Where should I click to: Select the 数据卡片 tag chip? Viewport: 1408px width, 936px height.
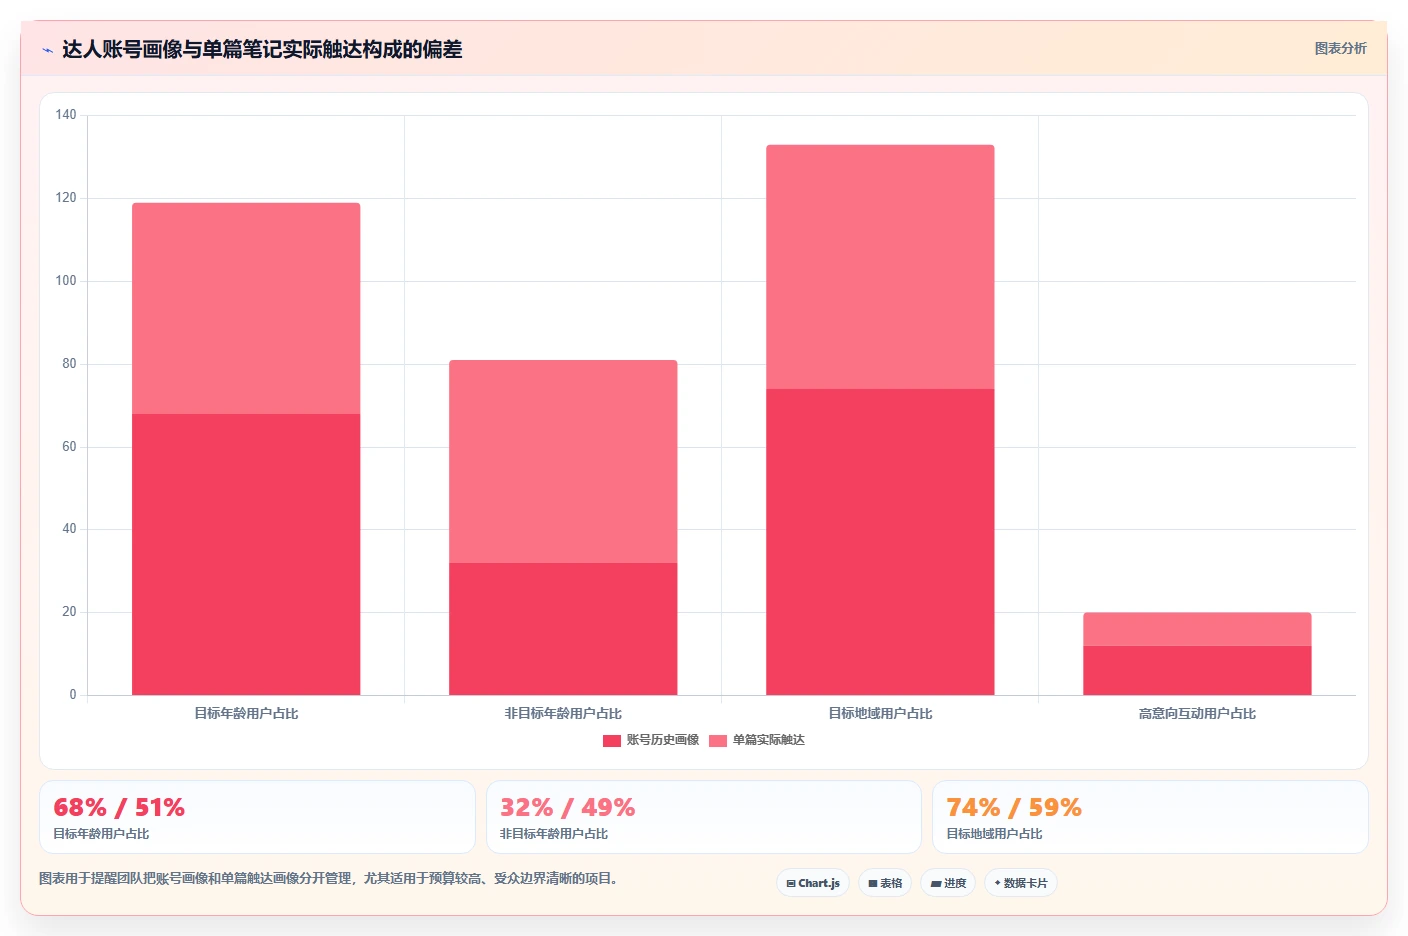coord(1021,883)
